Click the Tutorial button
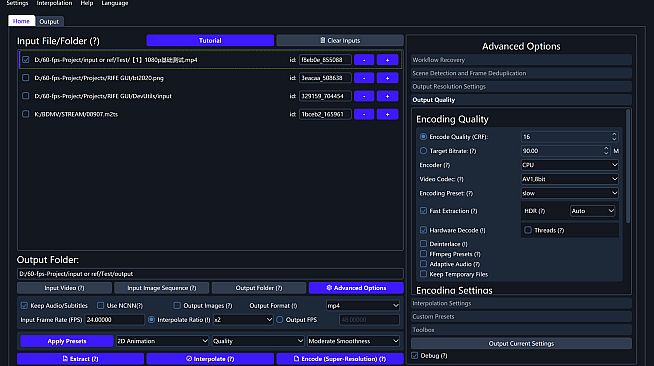Viewport: 654px width, 366px height. [210, 40]
